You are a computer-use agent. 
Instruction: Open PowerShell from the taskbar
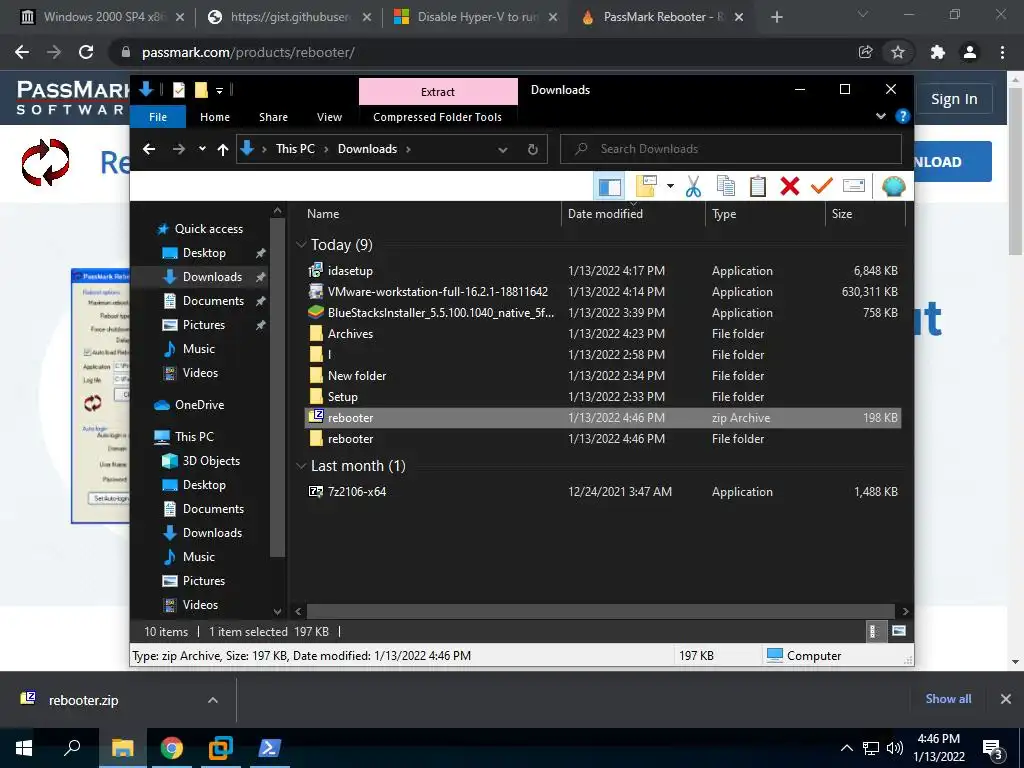point(270,748)
